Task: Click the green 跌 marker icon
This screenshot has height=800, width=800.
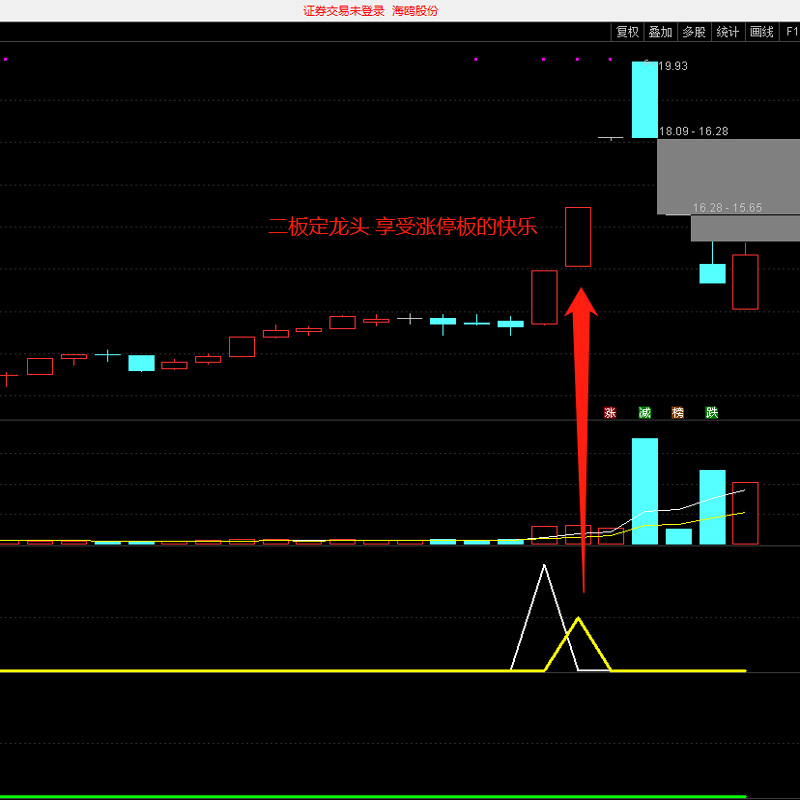Action: click(x=711, y=412)
